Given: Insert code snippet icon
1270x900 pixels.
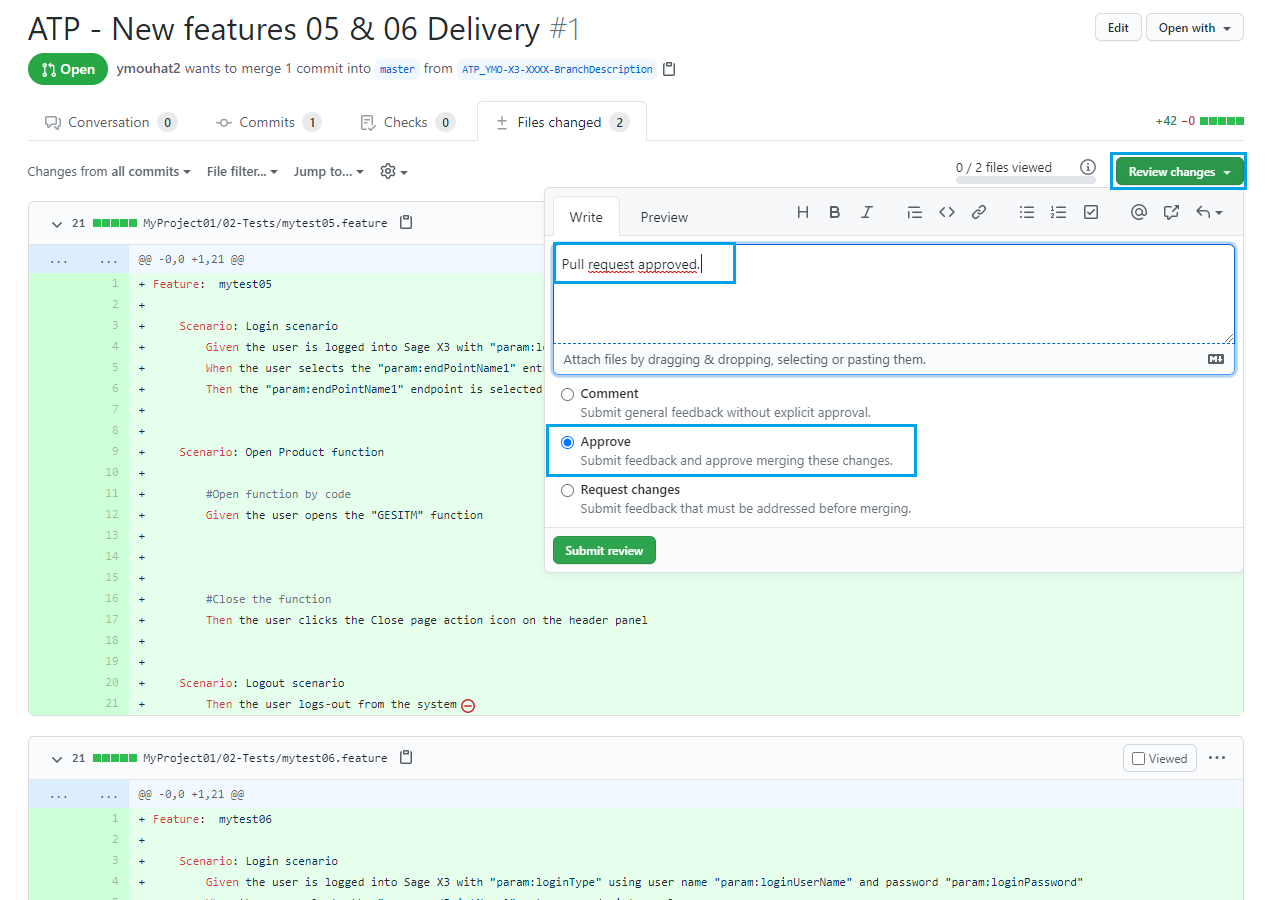Looking at the screenshot, I should point(946,212).
